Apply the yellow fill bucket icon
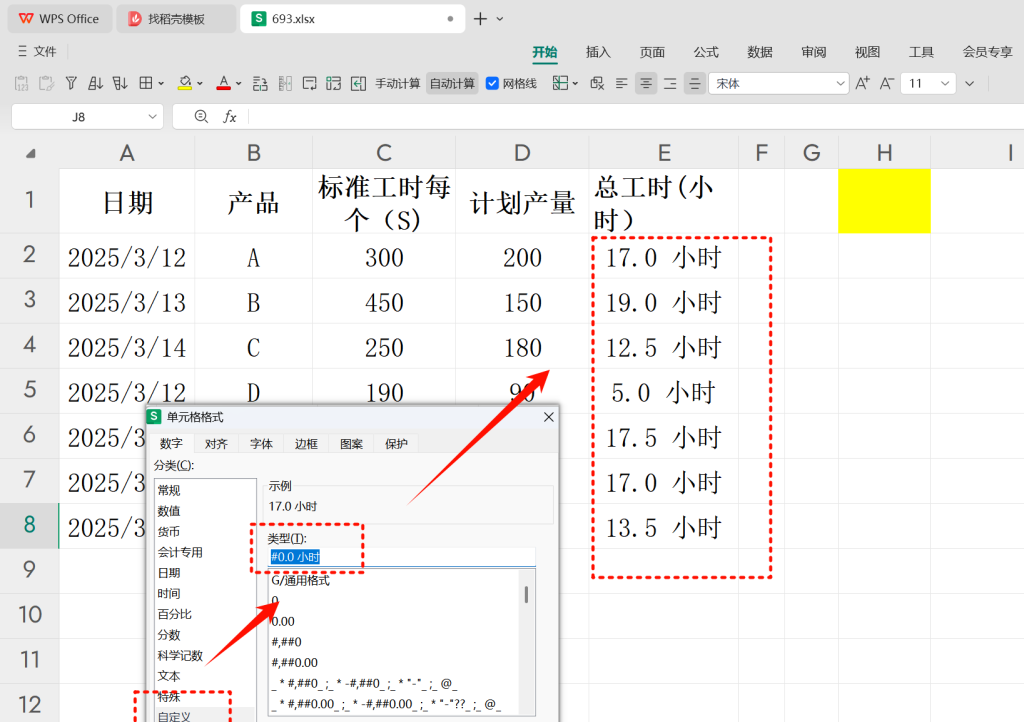Image resolution: width=1024 pixels, height=722 pixels. coord(185,83)
